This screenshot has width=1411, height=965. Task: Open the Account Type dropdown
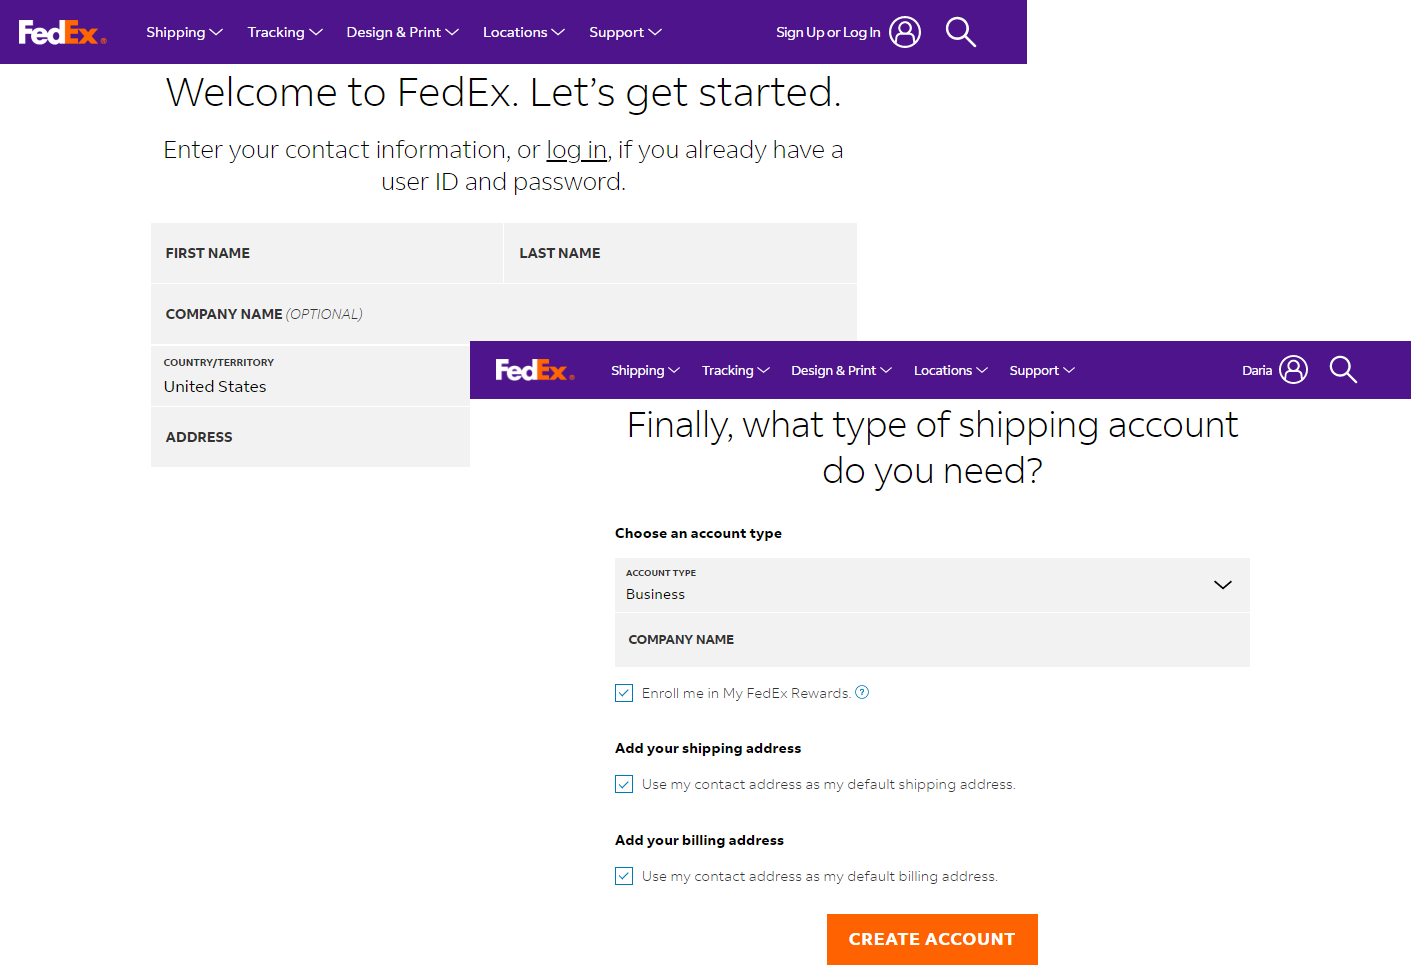coord(931,585)
